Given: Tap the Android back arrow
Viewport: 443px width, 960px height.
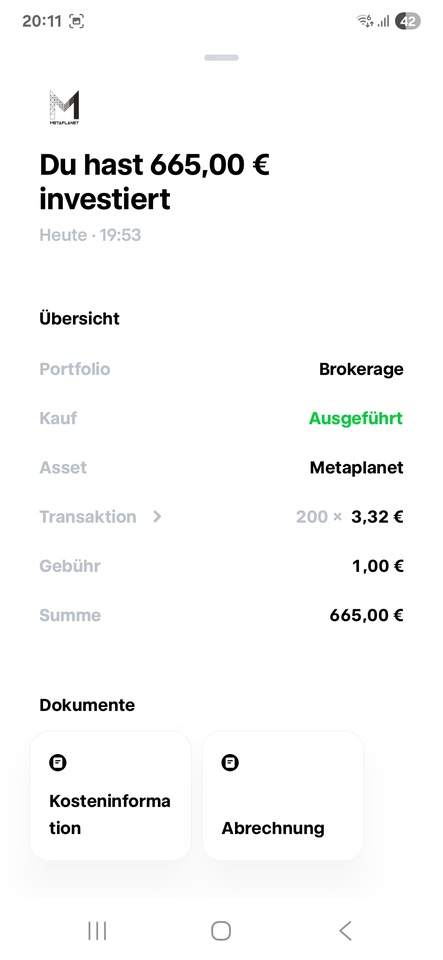Looking at the screenshot, I should [x=345, y=931].
